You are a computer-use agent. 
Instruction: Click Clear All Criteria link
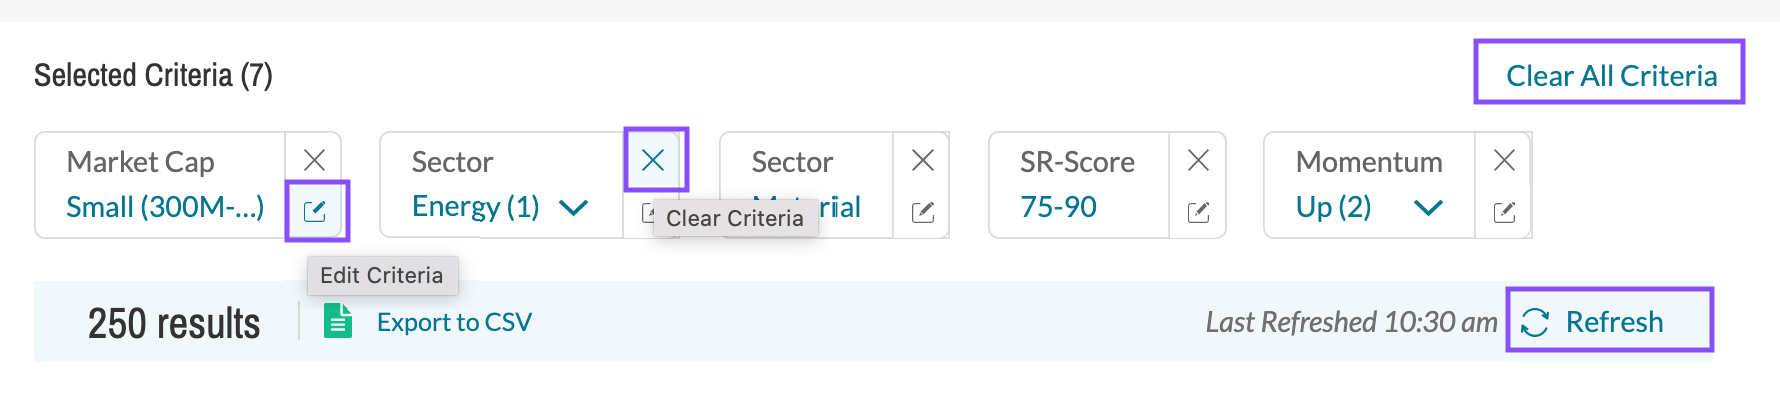click(x=1611, y=76)
